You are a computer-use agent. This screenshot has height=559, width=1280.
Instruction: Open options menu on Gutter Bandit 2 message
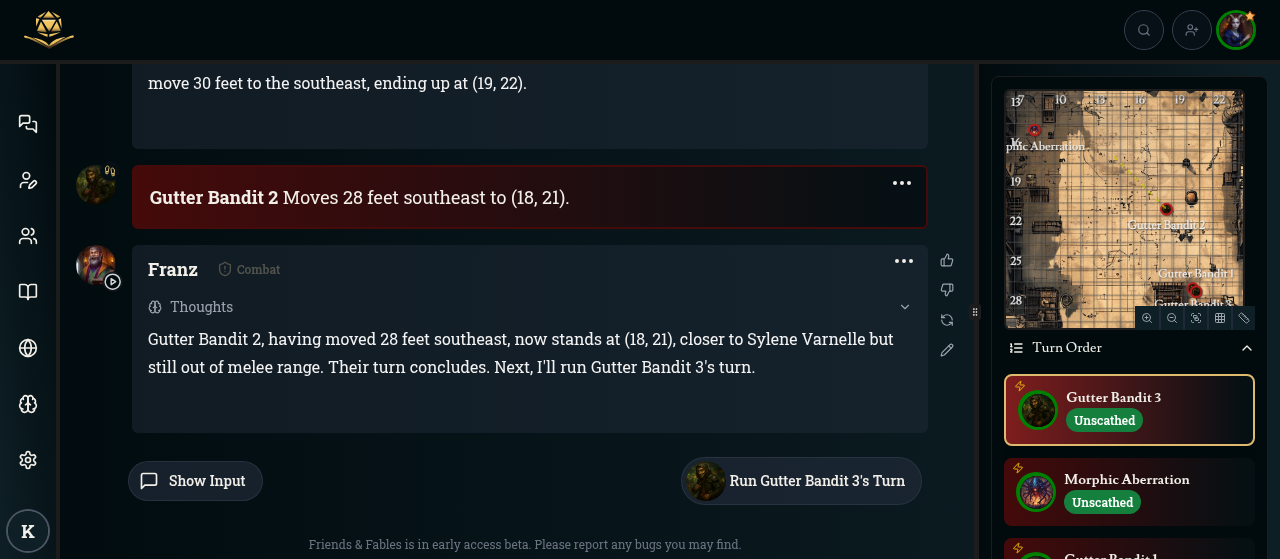(x=902, y=183)
